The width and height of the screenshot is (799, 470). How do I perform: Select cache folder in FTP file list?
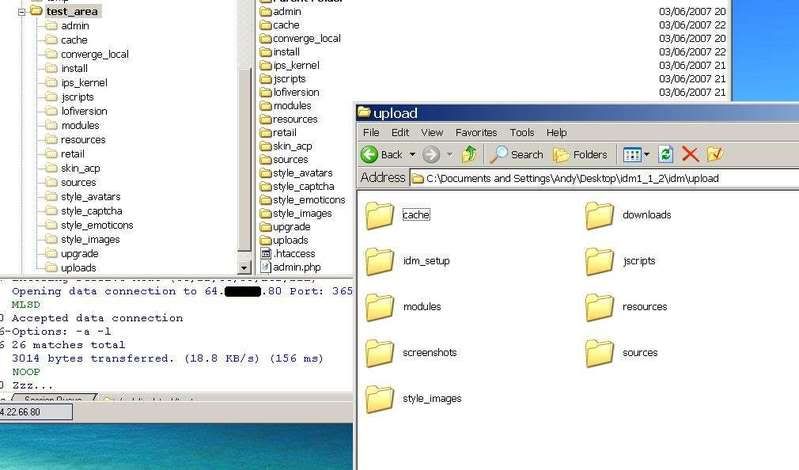coord(279,25)
